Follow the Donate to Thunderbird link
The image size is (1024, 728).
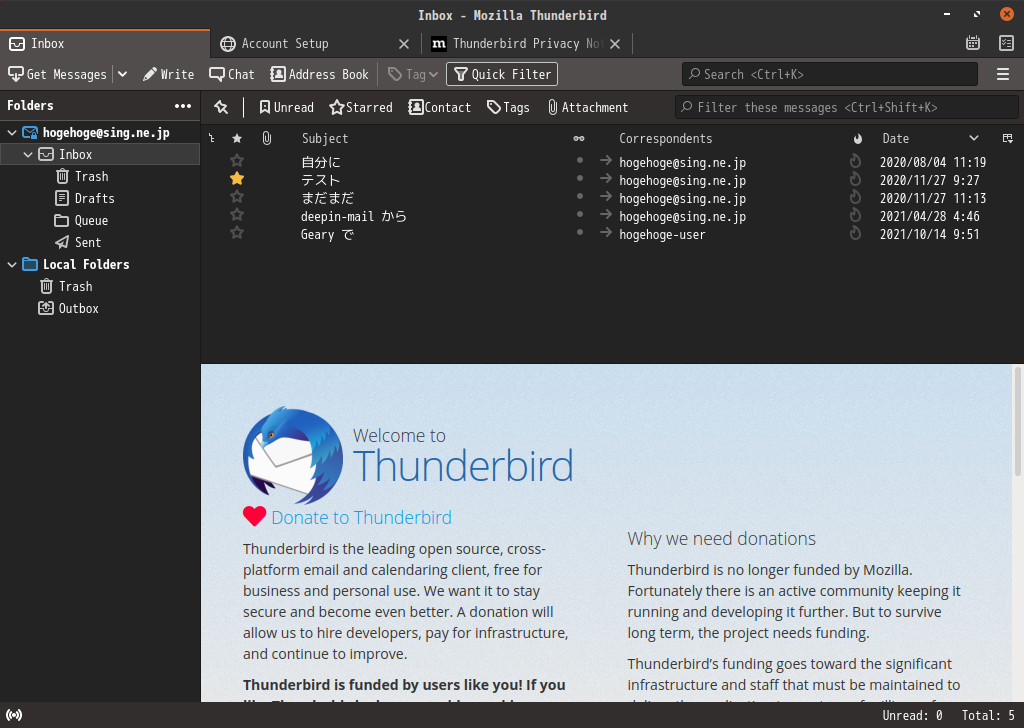[x=361, y=518]
